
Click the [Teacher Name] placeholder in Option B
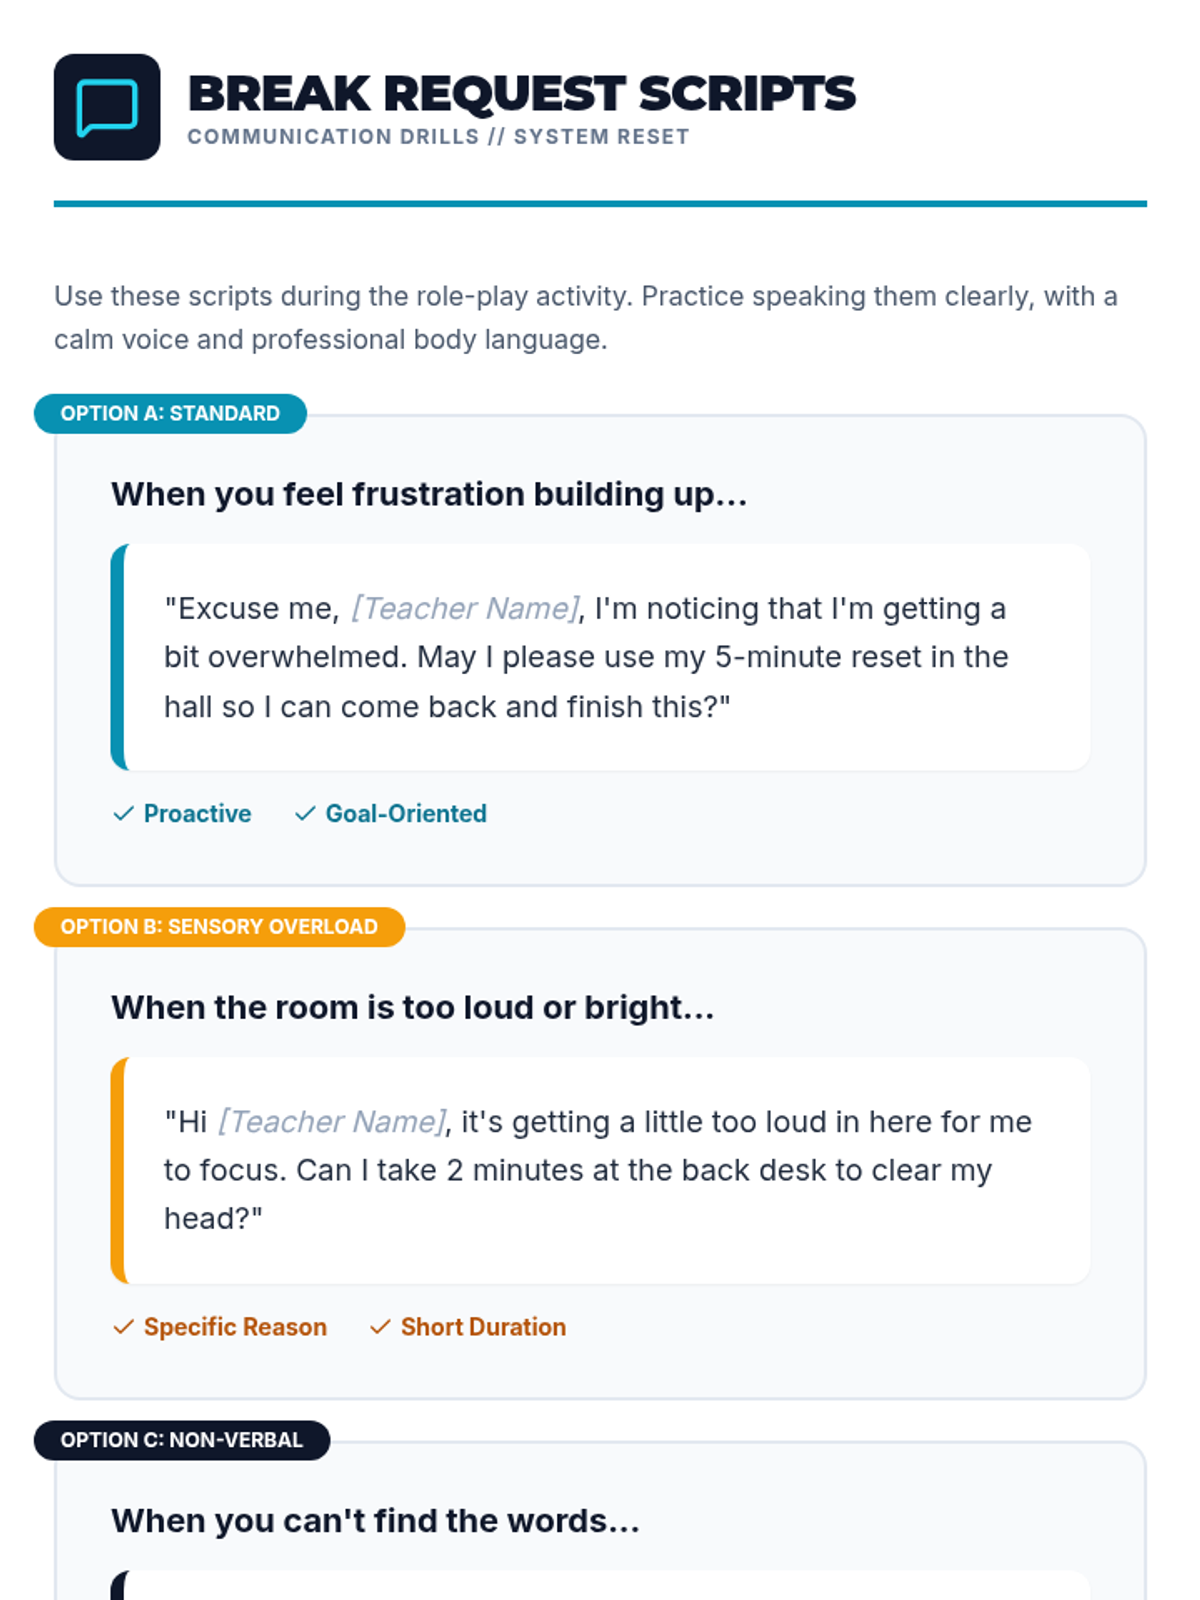tap(333, 1121)
